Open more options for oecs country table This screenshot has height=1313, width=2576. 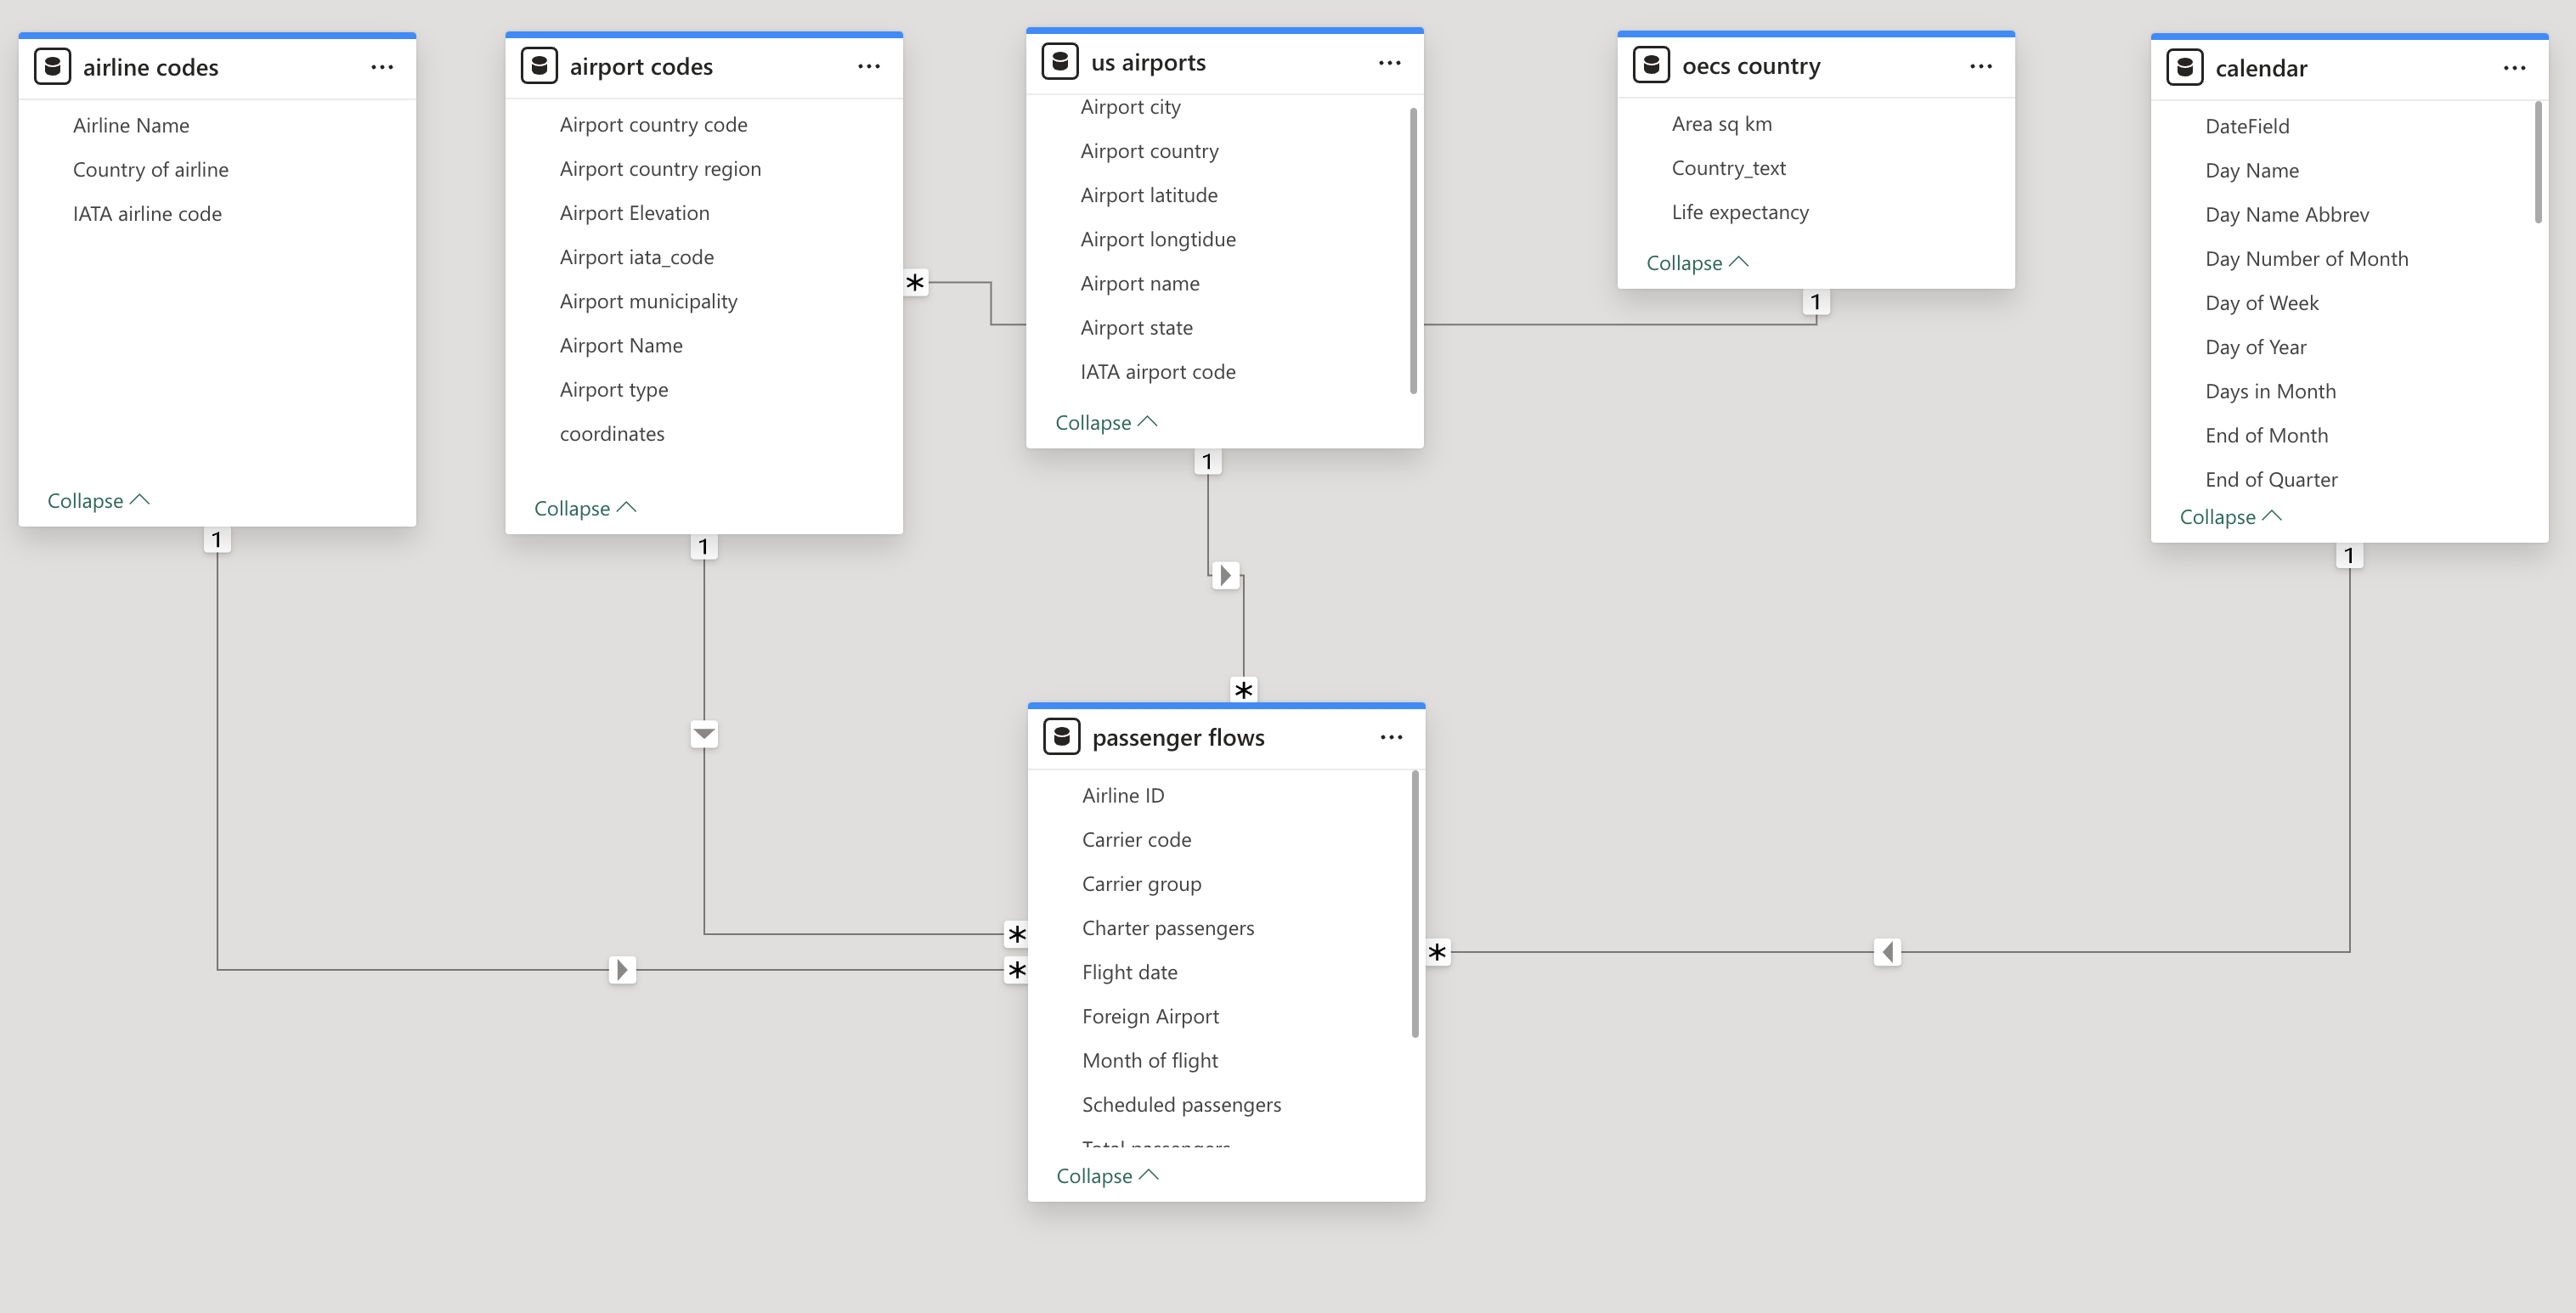point(1980,66)
